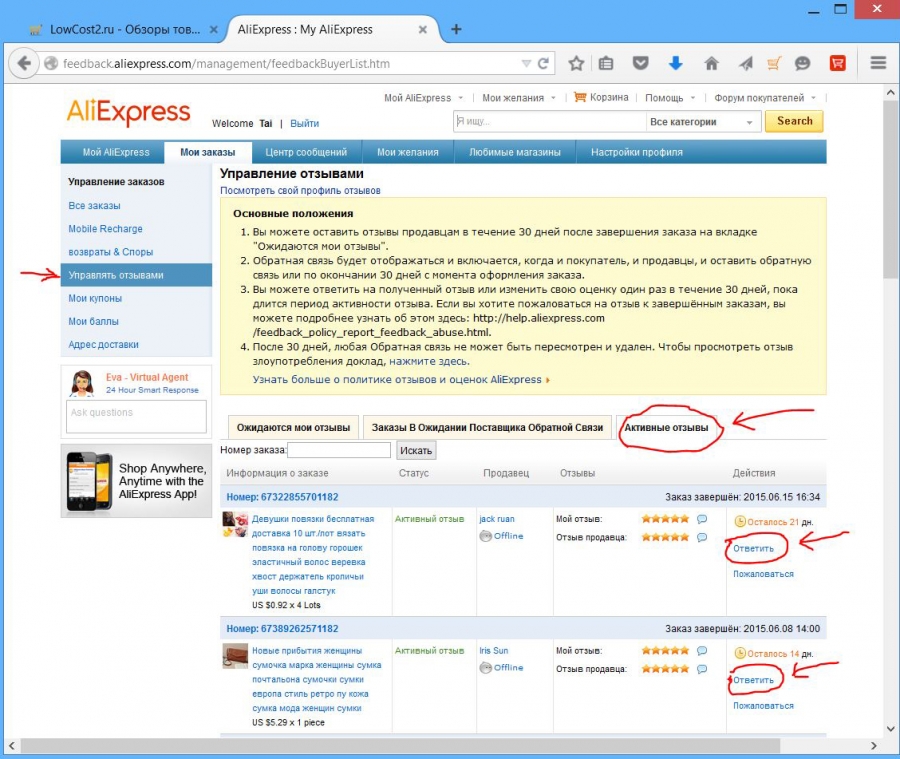This screenshot has width=900, height=759.
Task: Click the AliExpress App phone banner
Action: (x=136, y=481)
